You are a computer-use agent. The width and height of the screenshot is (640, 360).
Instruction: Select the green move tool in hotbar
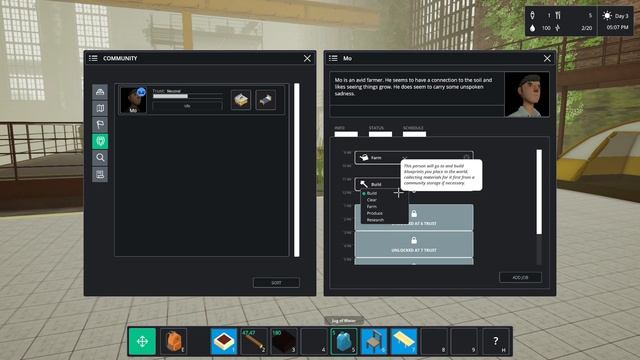142,341
